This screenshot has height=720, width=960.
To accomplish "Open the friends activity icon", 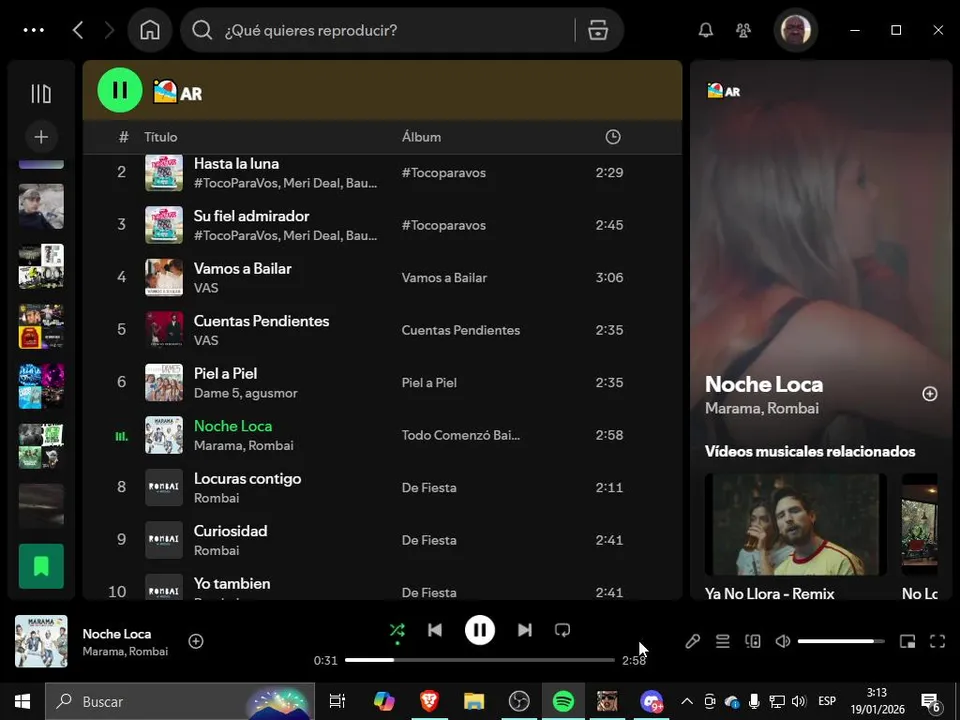I will (x=743, y=30).
